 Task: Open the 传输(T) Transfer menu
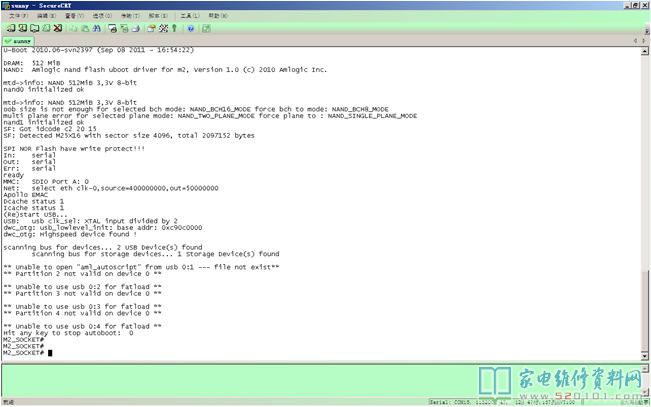pos(130,16)
